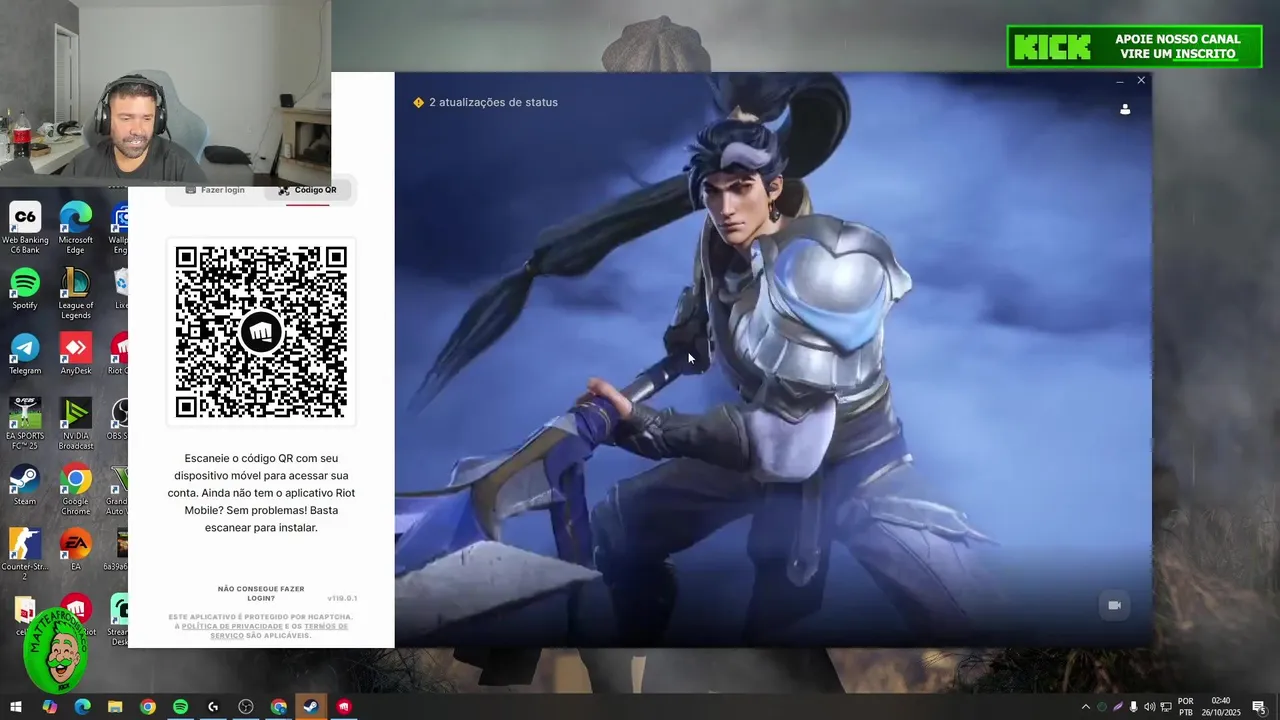
Task: Toggle the video camera icon on splash art
Action: click(x=1114, y=605)
